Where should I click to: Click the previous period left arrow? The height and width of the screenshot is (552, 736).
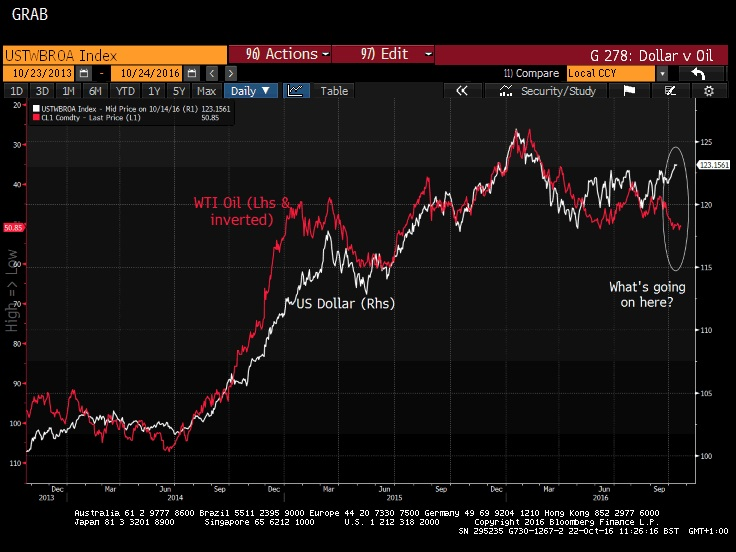[213, 73]
